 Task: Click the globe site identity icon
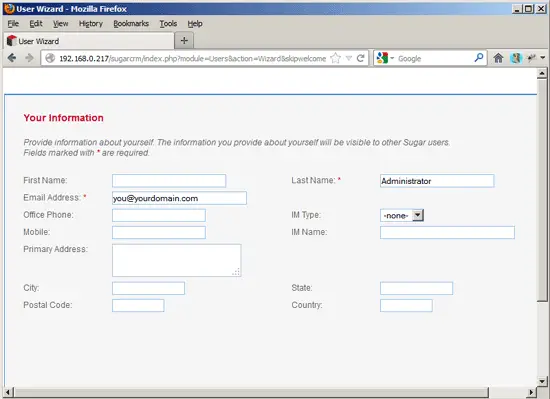coord(50,58)
